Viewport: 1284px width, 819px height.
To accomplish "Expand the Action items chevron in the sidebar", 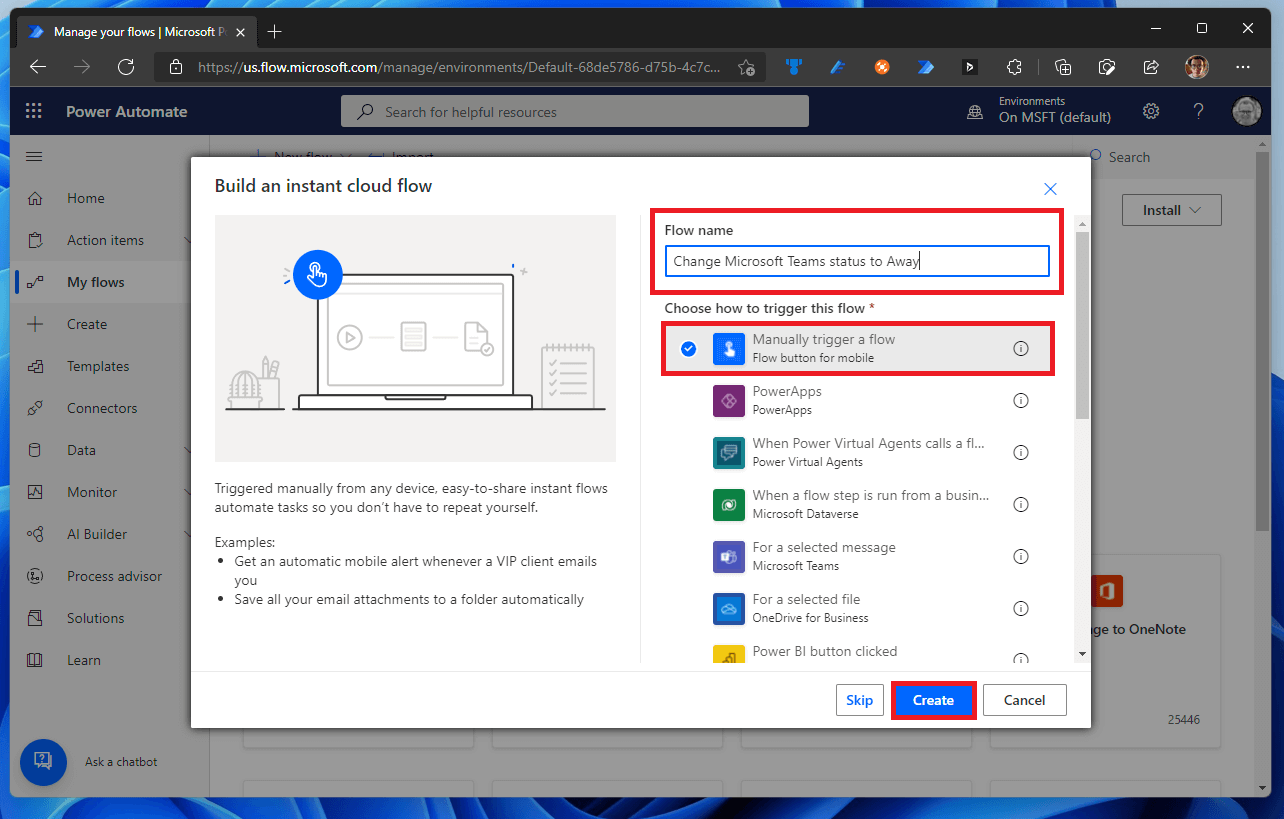I will [x=188, y=240].
